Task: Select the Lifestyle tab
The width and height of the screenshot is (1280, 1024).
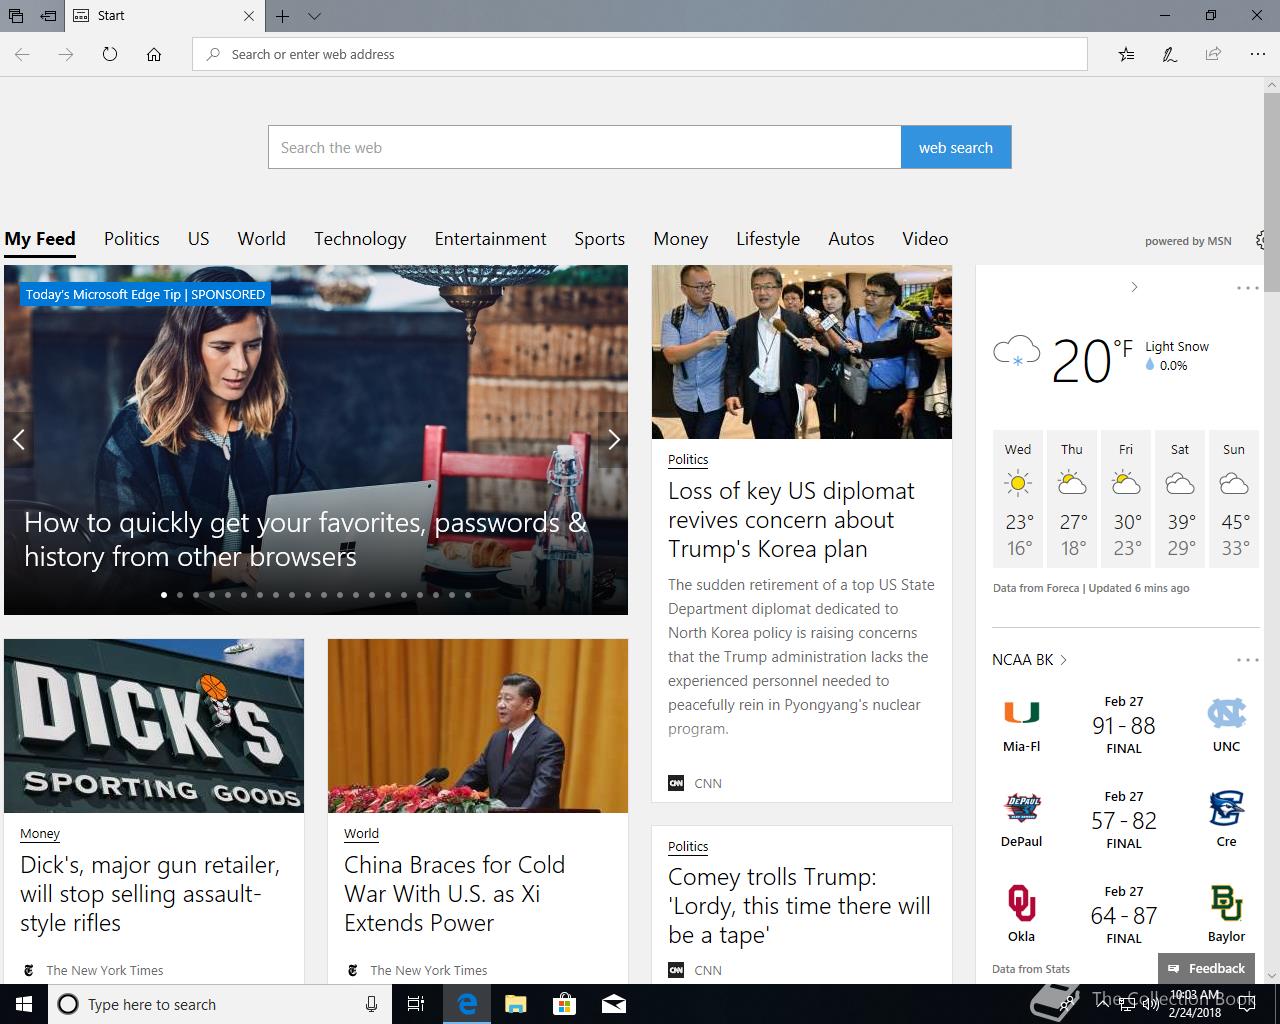Action: pos(768,239)
